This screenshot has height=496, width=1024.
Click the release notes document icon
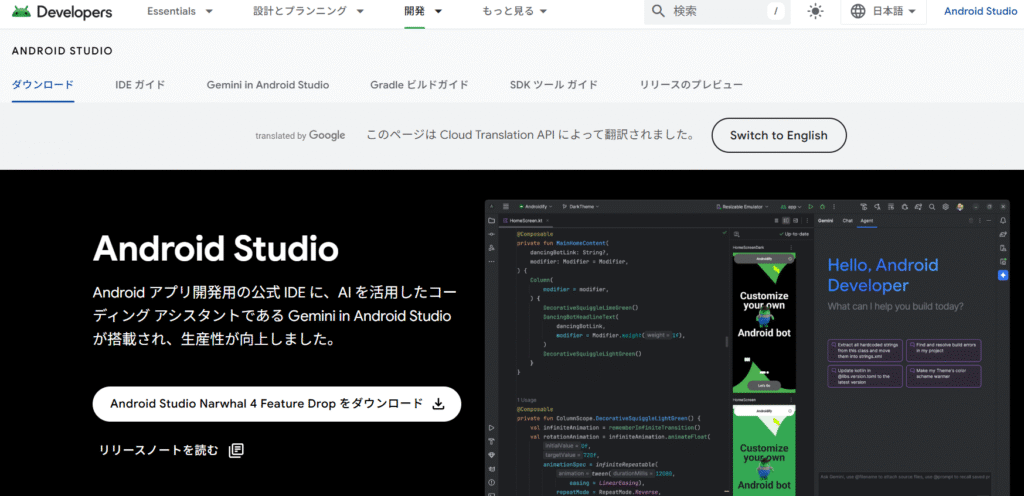[236, 450]
